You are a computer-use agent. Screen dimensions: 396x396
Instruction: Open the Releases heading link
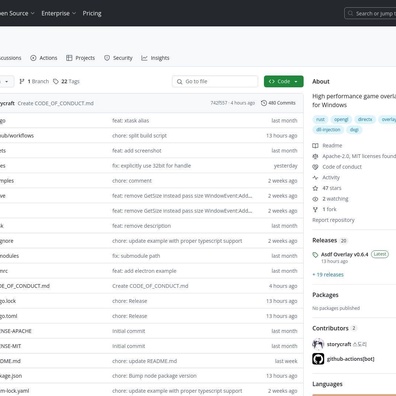(325, 240)
